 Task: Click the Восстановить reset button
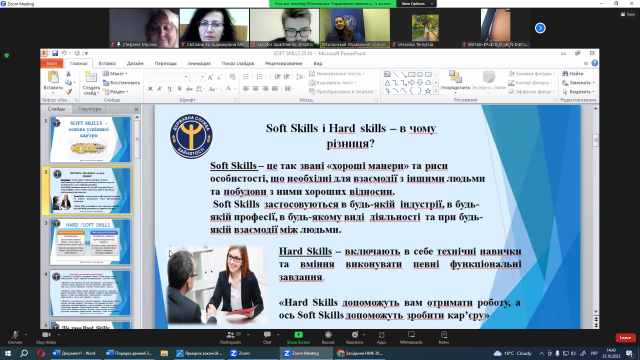(x=121, y=82)
